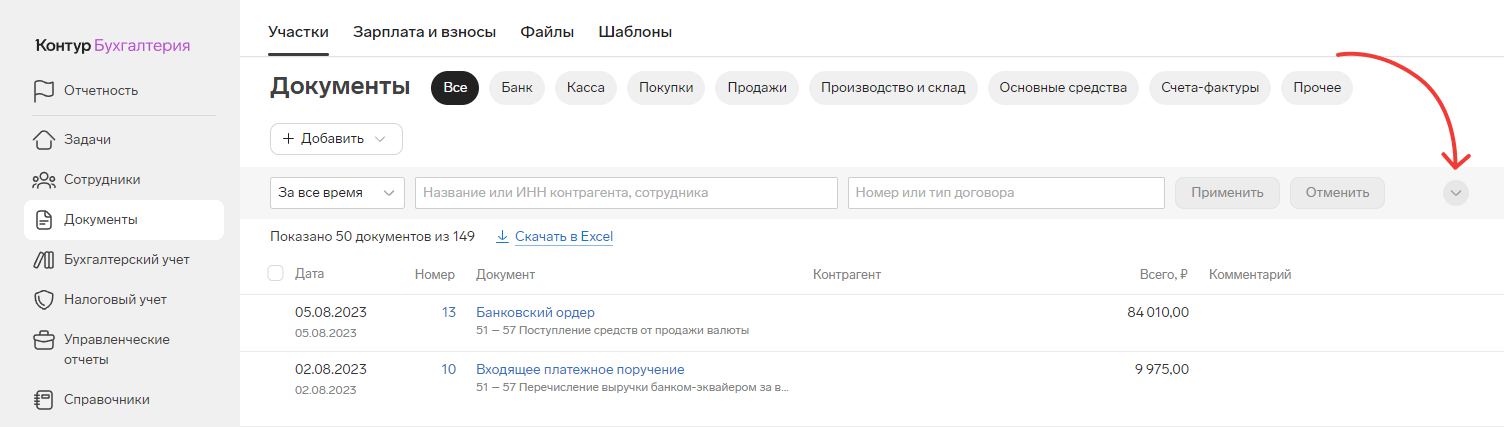Click document number 13 link
The height and width of the screenshot is (427, 1504).
tap(449, 312)
